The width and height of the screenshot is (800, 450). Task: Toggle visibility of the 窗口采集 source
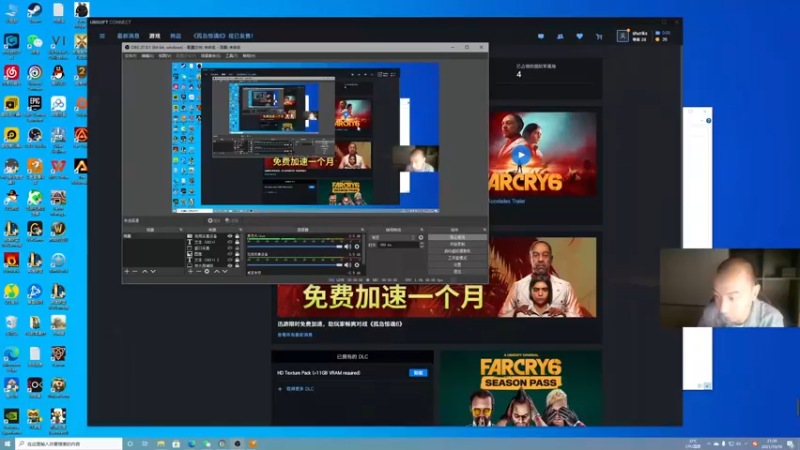tap(230, 248)
